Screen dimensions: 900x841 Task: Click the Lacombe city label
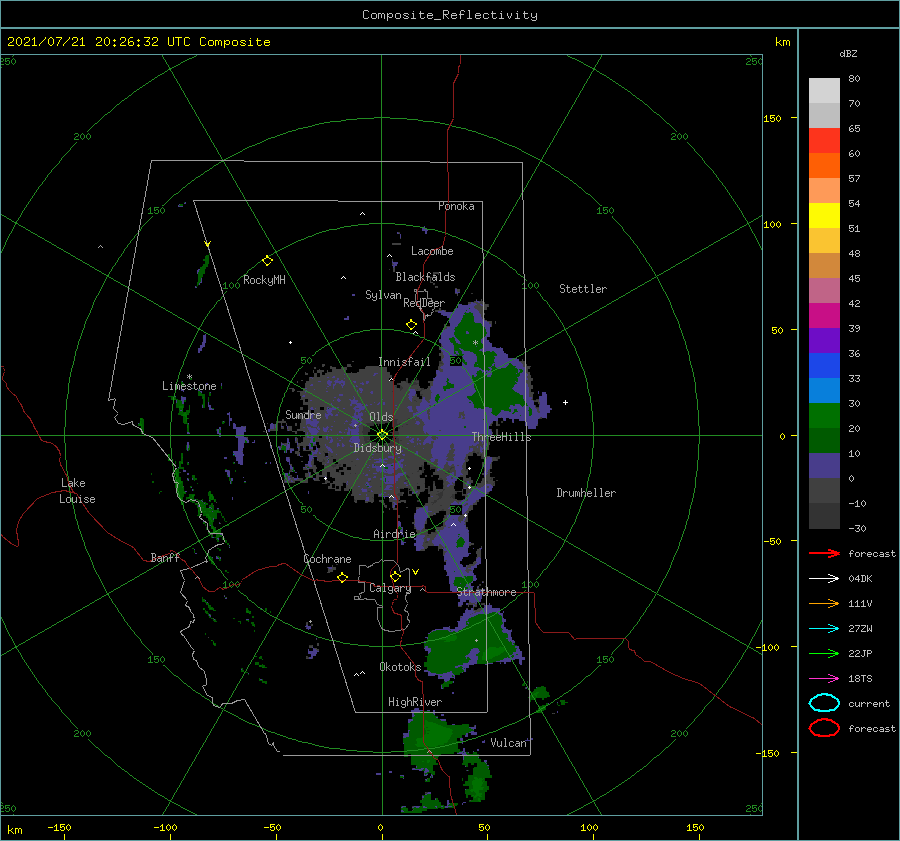[432, 251]
